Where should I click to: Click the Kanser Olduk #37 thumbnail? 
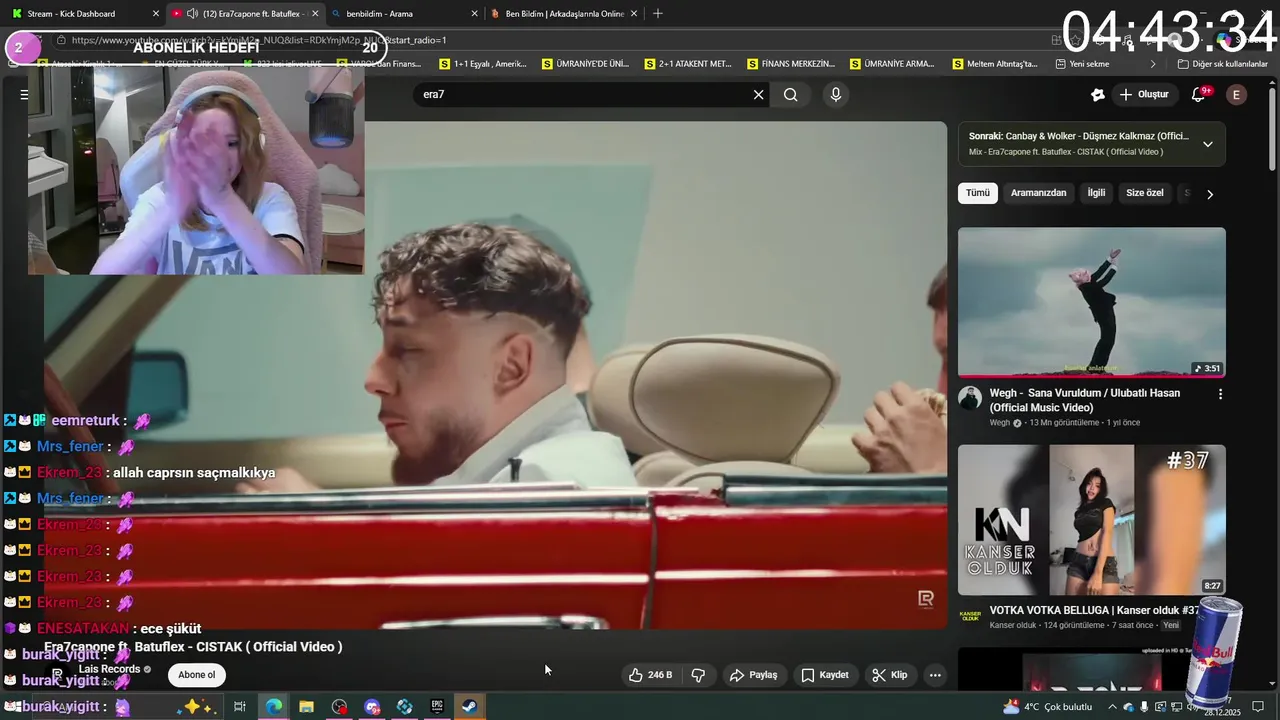pos(1091,520)
